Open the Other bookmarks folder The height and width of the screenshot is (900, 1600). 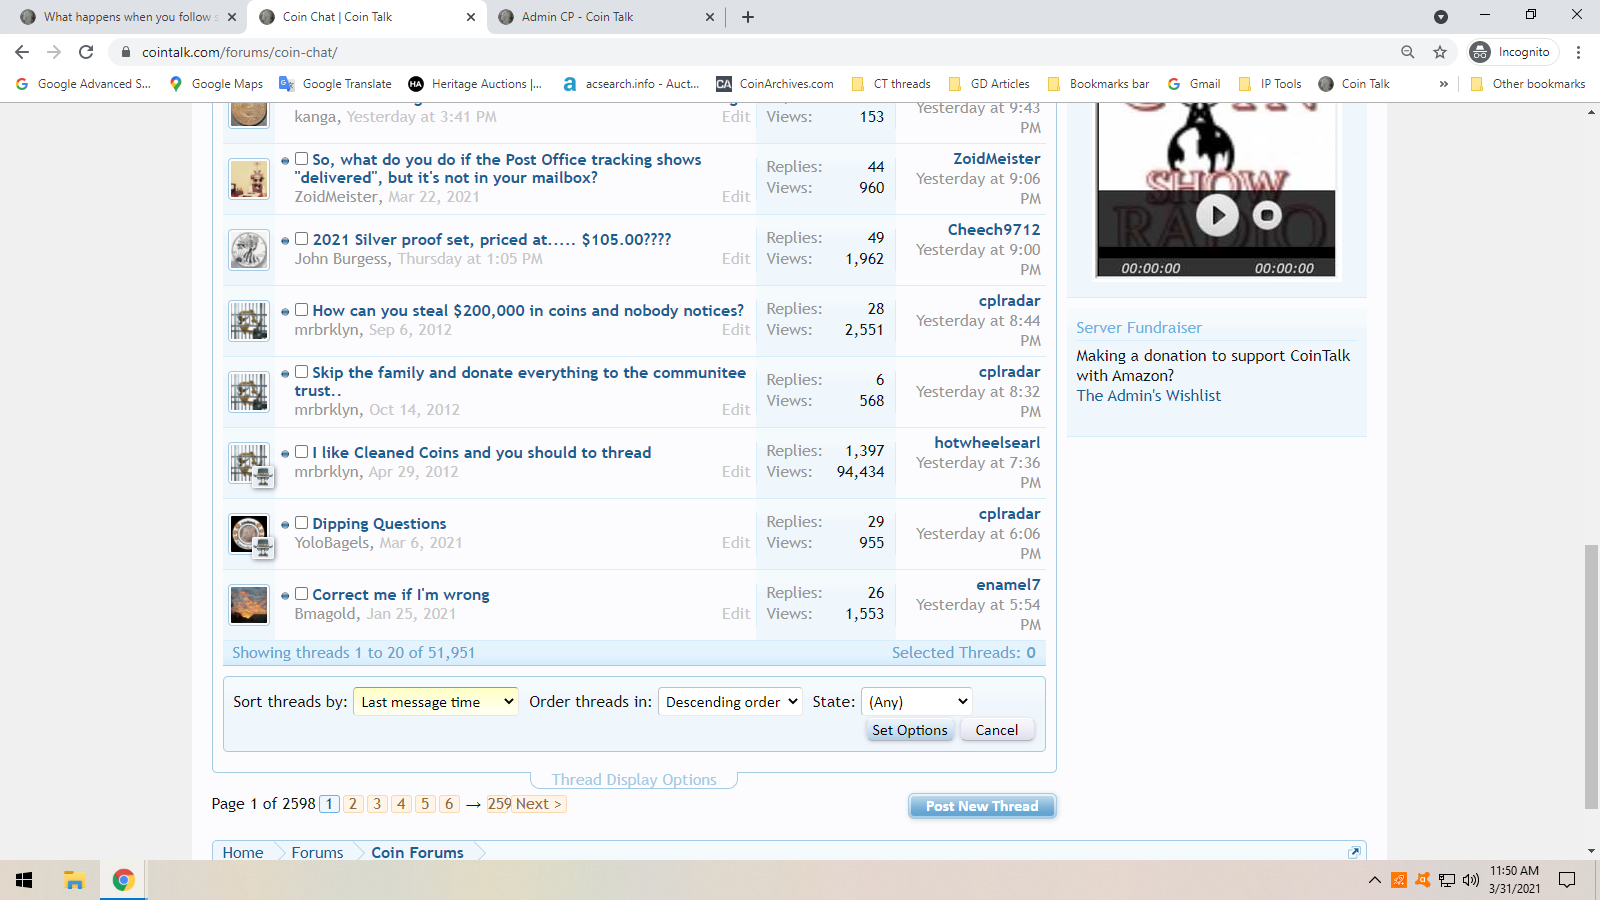click(1528, 84)
